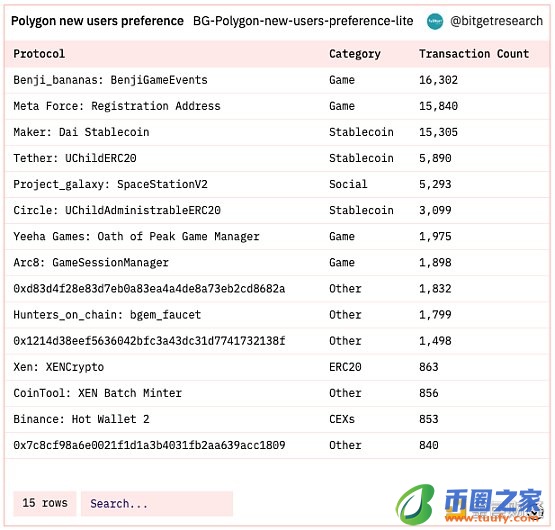This screenshot has height=530, width=555.
Task: Click the 856 transaction count value
Action: [x=429, y=393]
